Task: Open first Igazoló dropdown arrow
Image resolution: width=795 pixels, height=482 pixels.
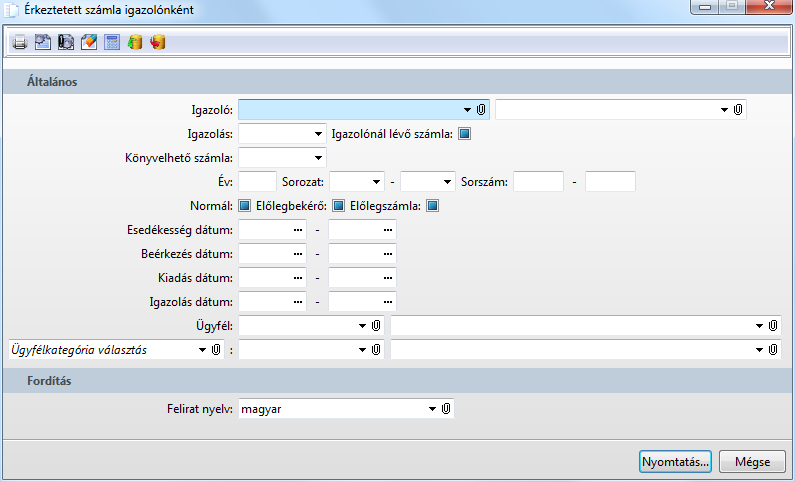Action: (x=467, y=110)
